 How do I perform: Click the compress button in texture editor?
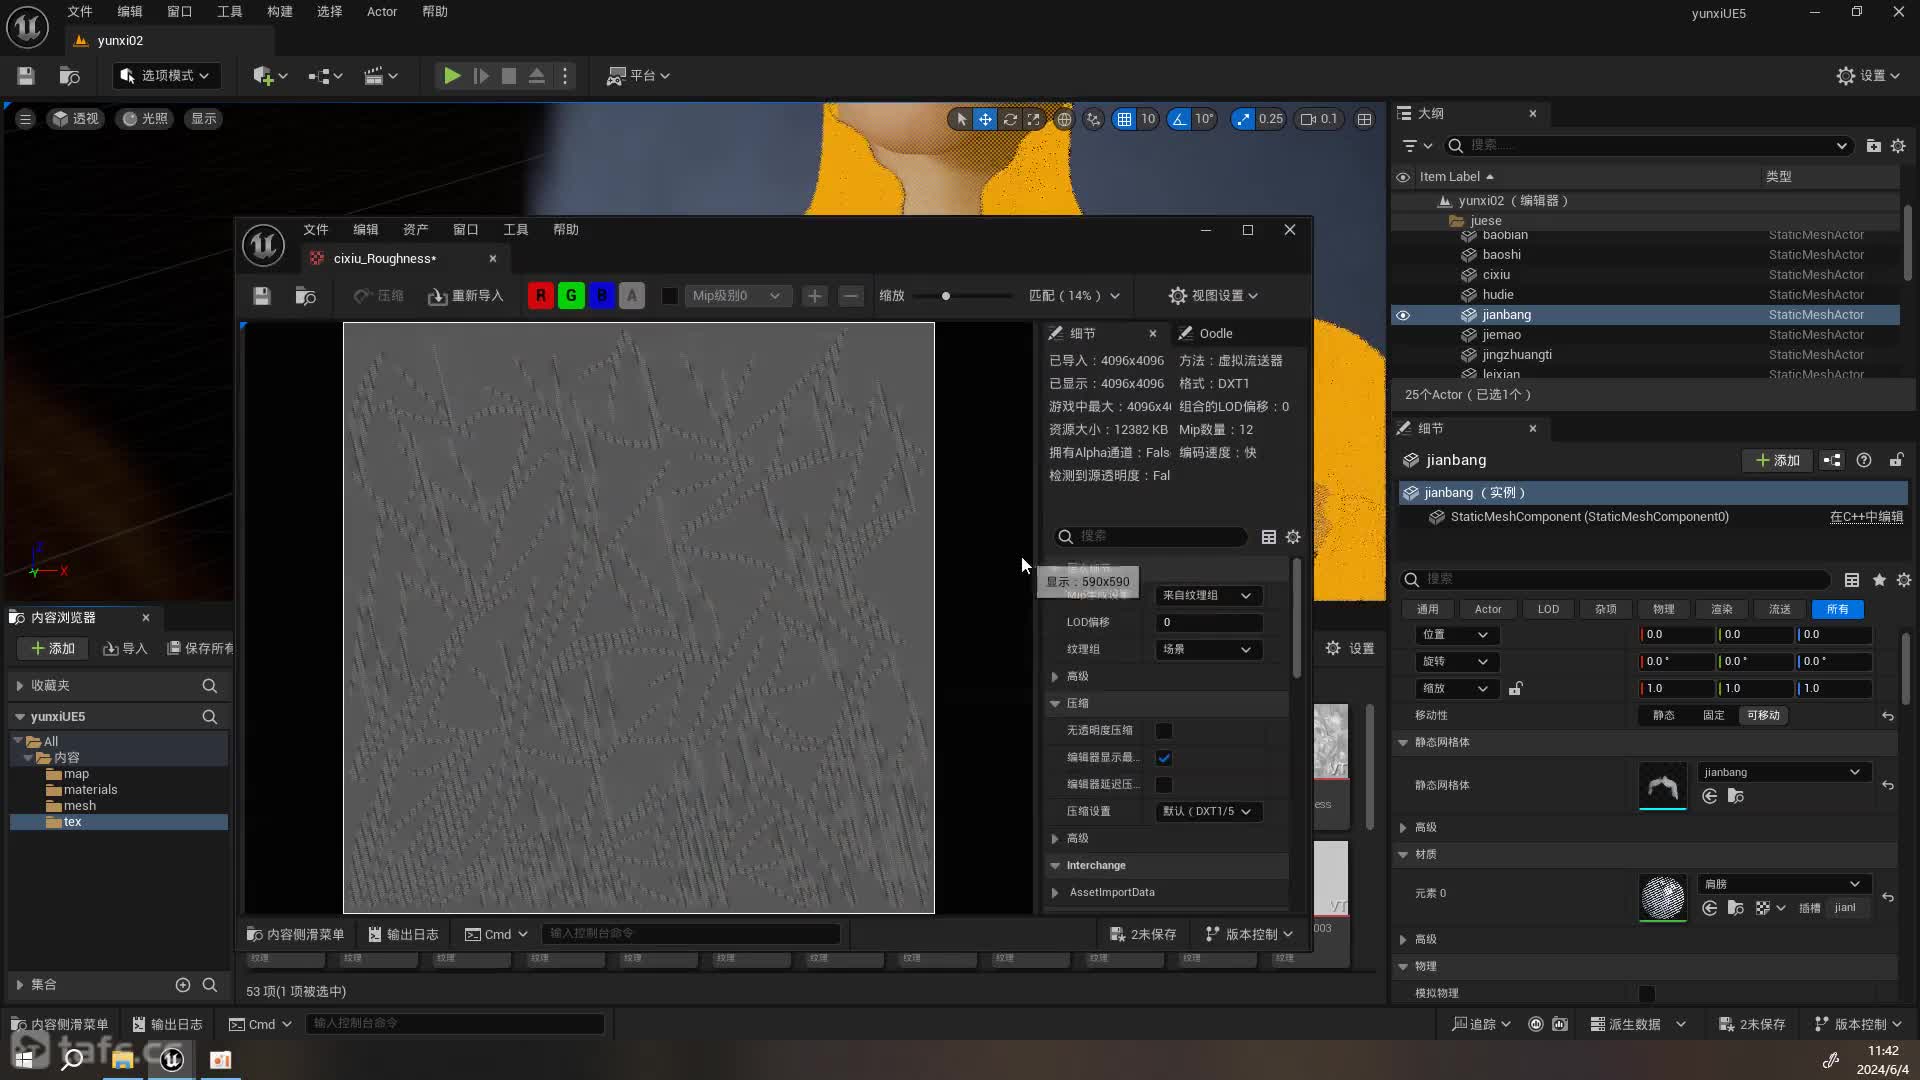[x=379, y=296]
